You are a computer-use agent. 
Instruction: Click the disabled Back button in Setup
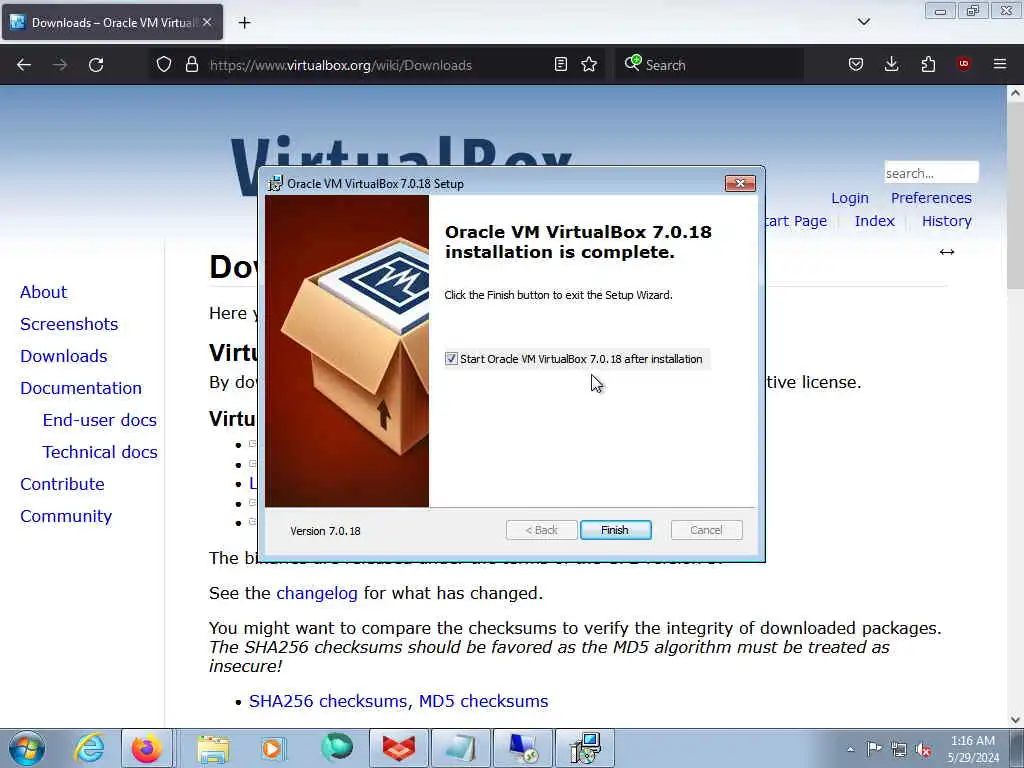(x=541, y=530)
